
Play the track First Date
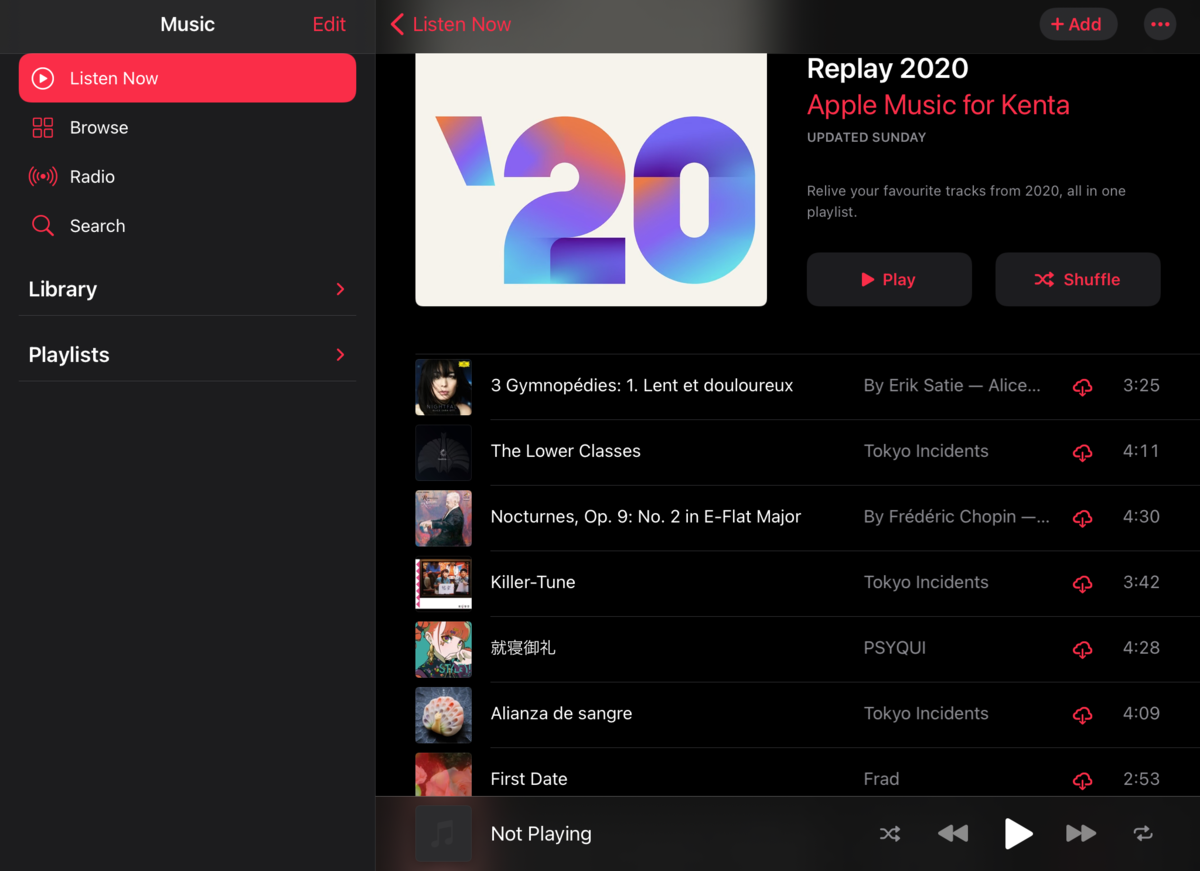[529, 779]
